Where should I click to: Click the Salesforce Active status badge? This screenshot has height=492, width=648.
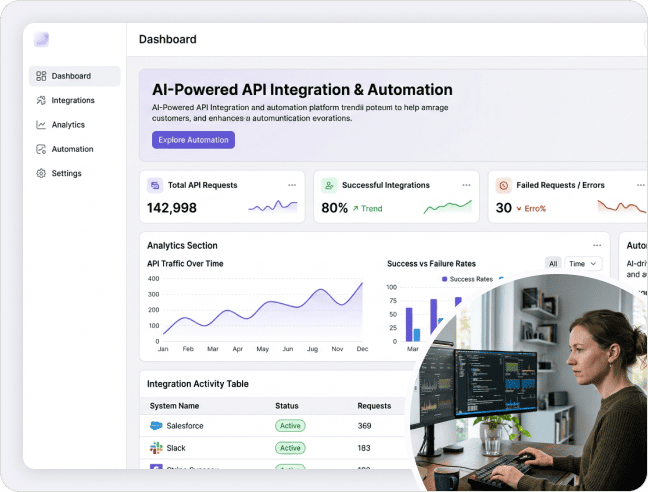point(290,426)
